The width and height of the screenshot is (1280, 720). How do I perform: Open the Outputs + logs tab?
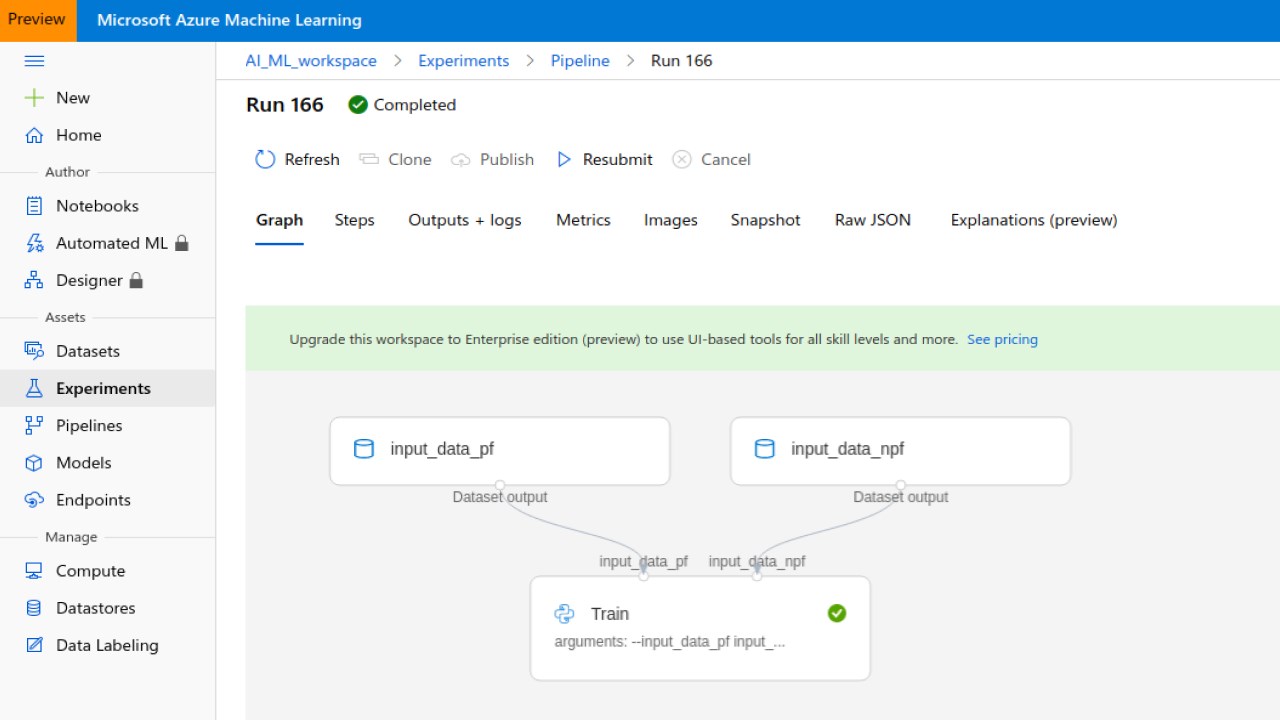[465, 220]
